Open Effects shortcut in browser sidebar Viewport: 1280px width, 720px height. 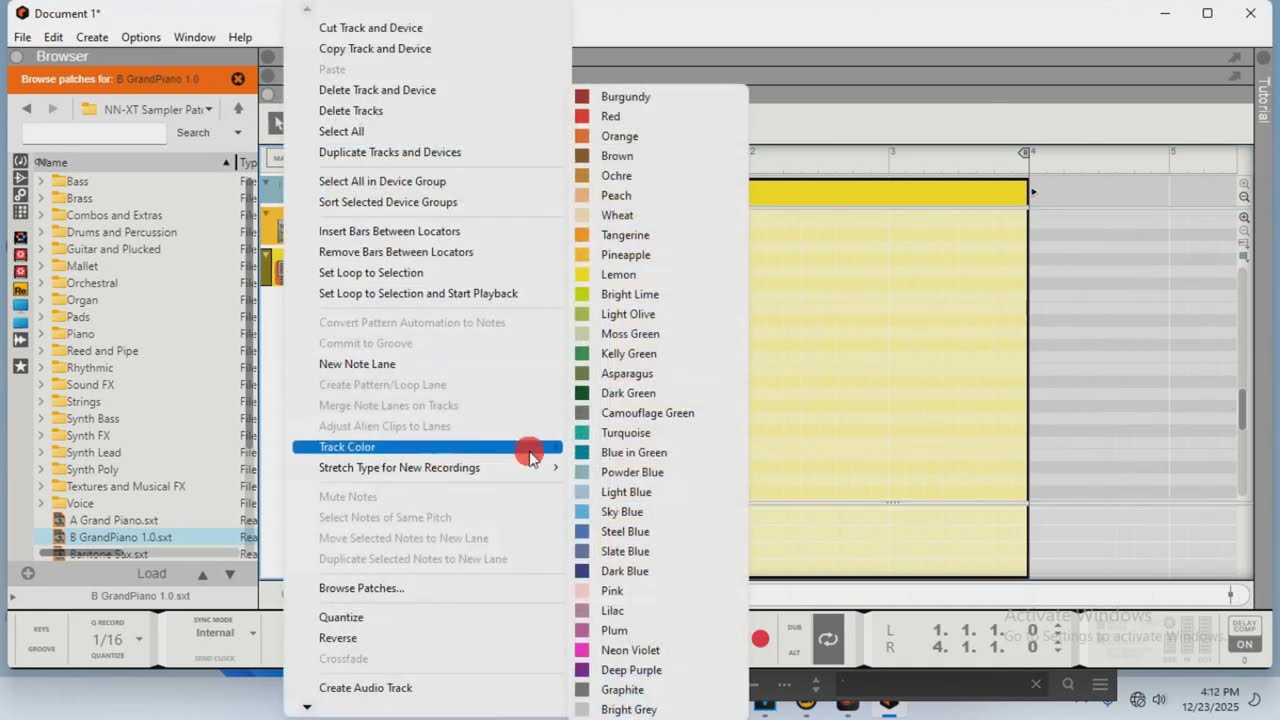click(x=20, y=178)
